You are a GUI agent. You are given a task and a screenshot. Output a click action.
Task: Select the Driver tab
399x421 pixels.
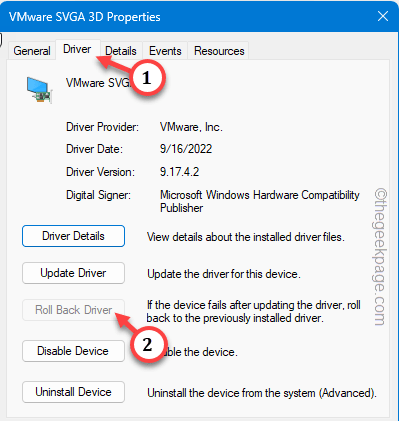click(x=77, y=49)
